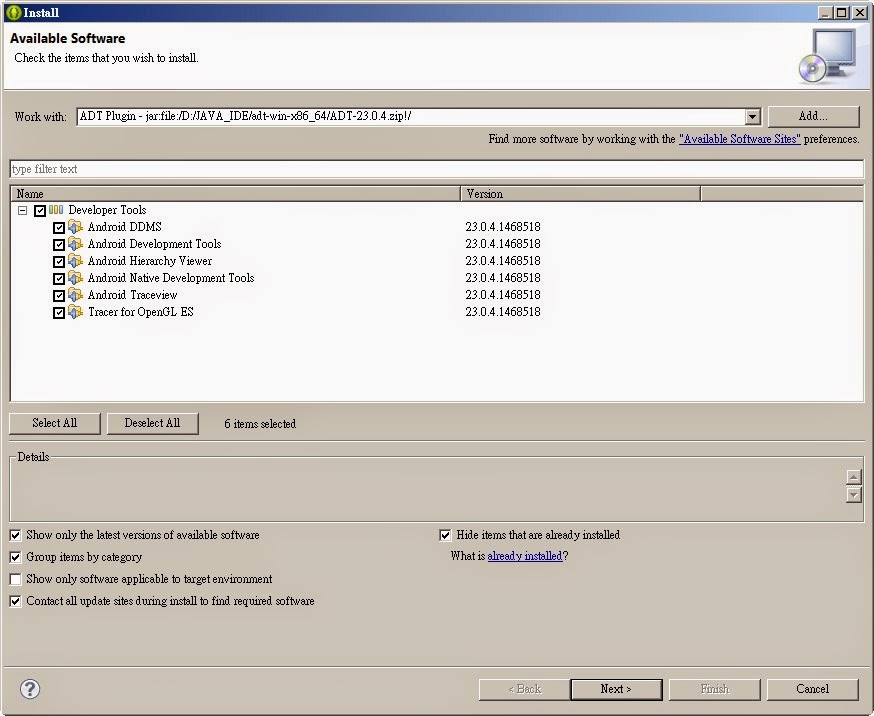Disable Contact all update sites during install
The image size is (874, 716).
pyautogui.click(x=16, y=601)
